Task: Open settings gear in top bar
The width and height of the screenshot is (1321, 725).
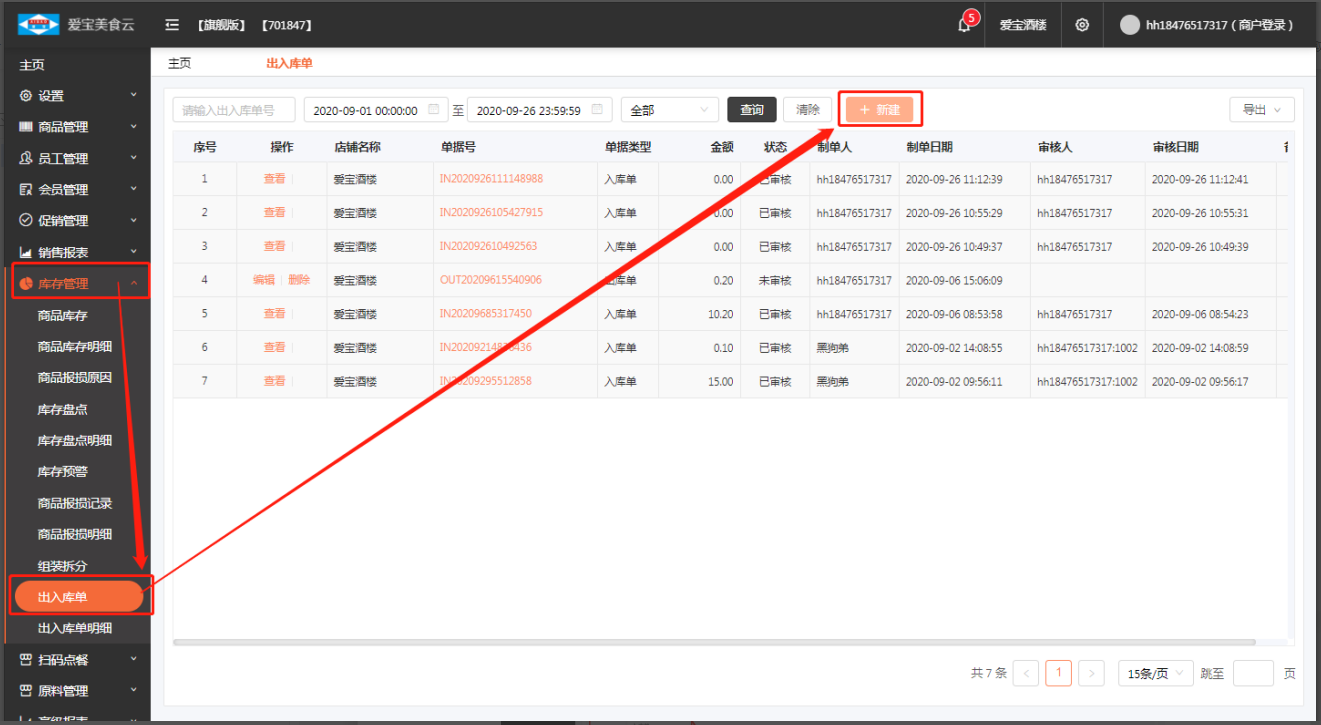Action: point(1082,25)
